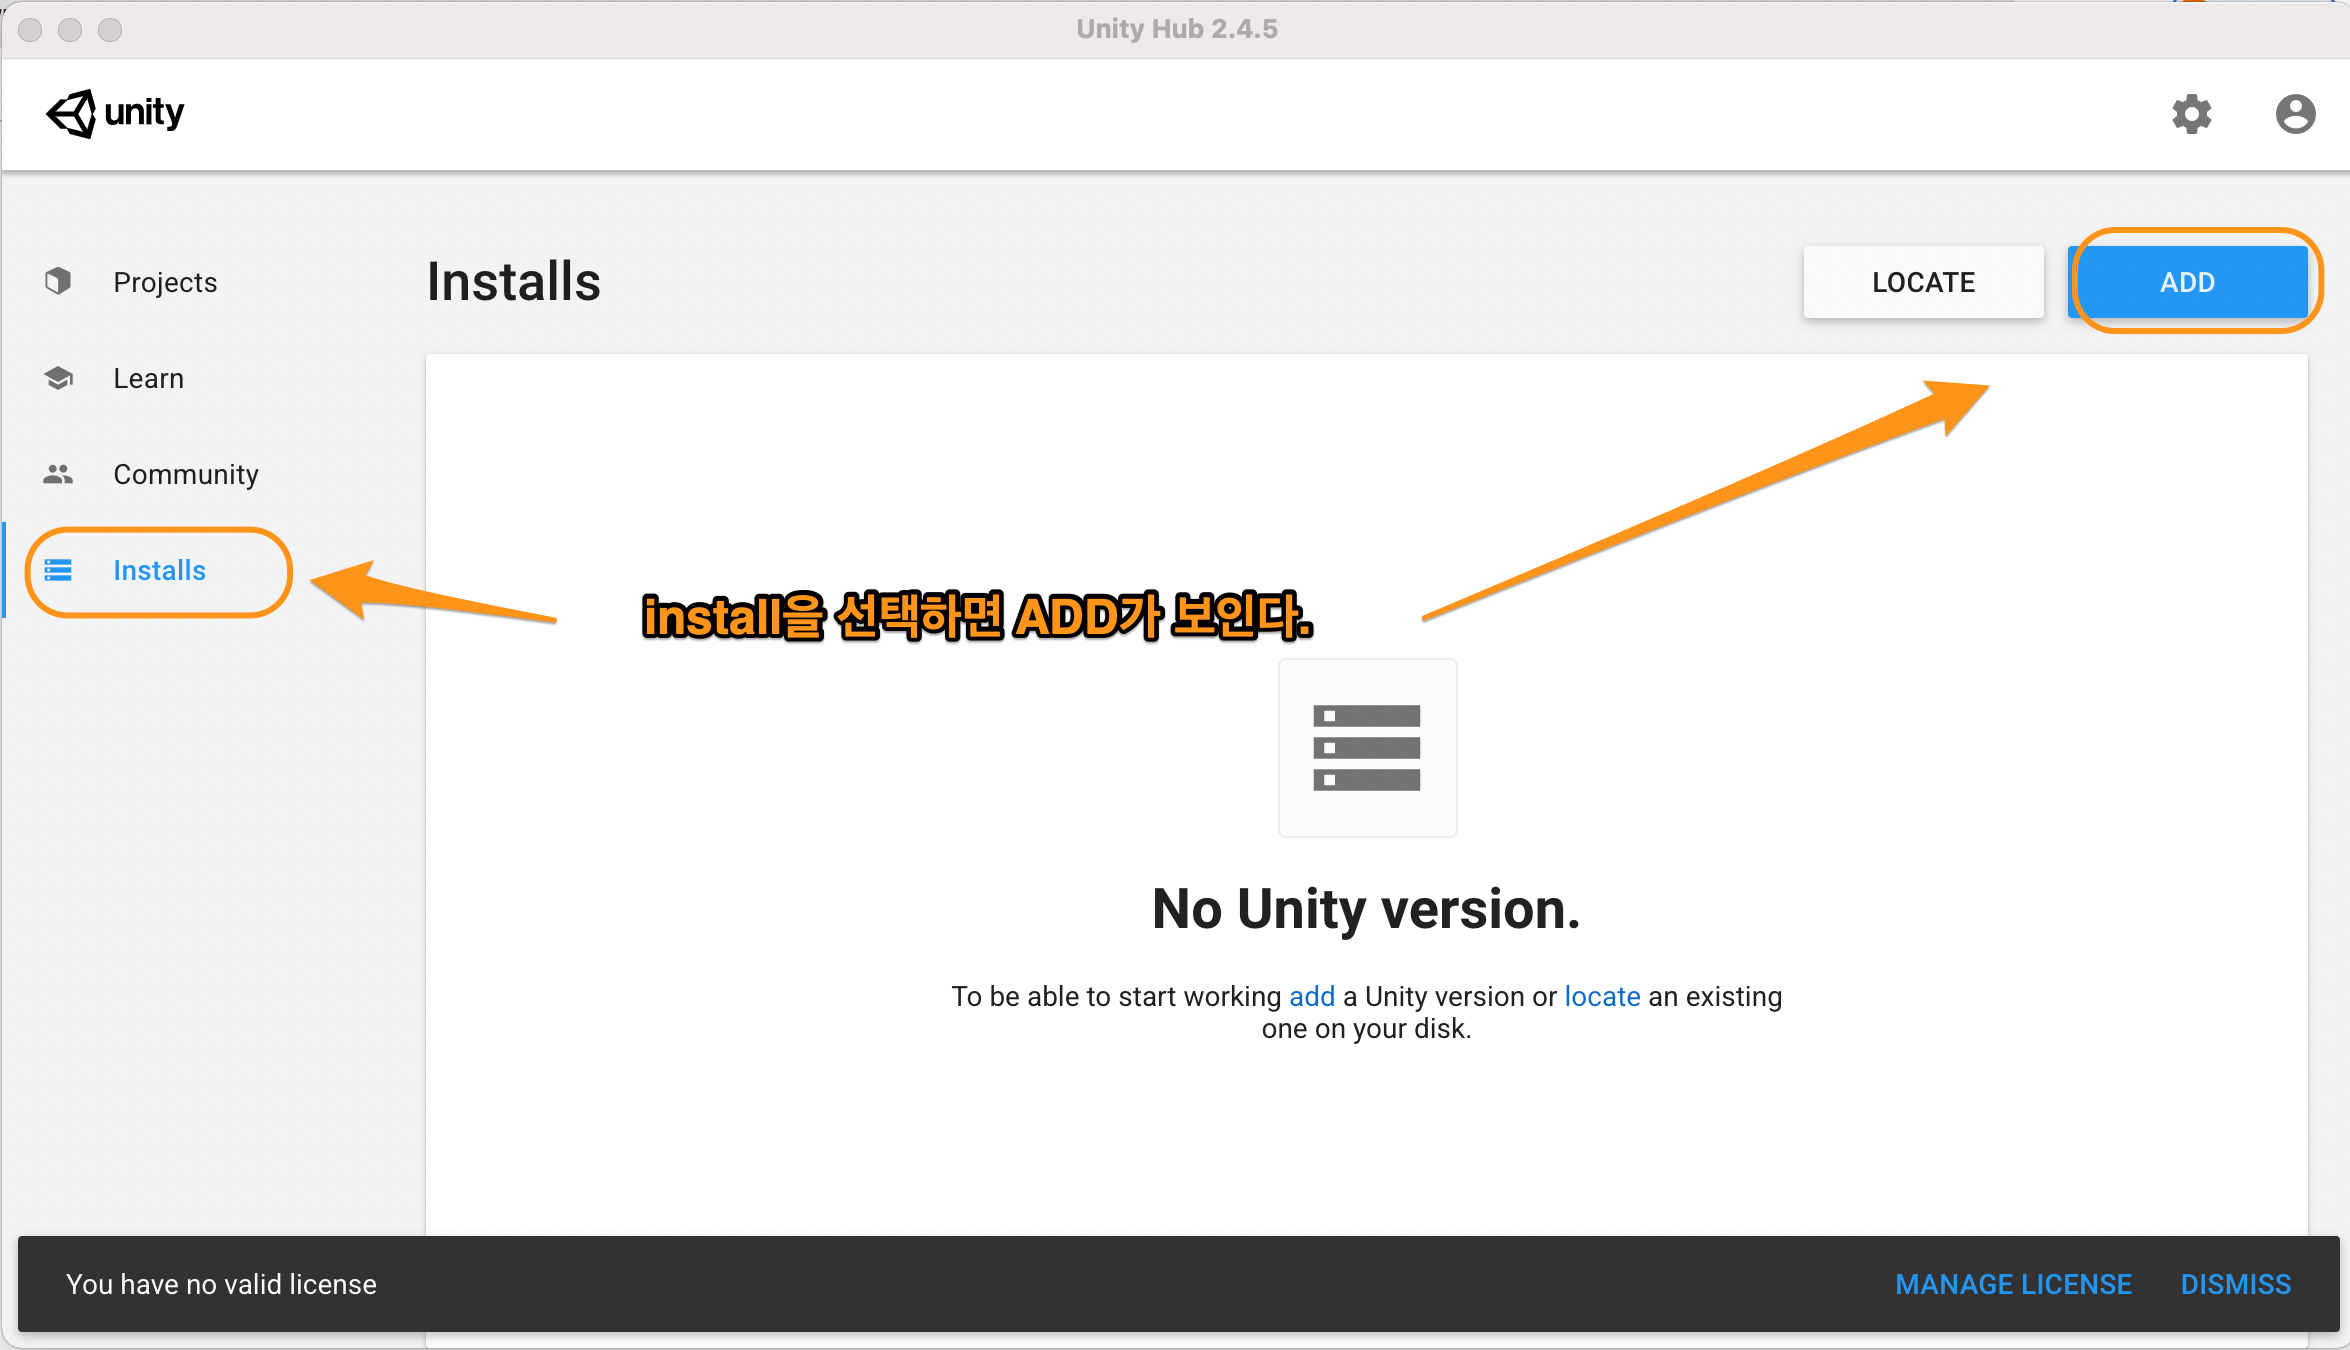Screen dimensions: 2350x1350
Task: Click MANAGE LICENSE in the notification bar
Action: click(2013, 1284)
